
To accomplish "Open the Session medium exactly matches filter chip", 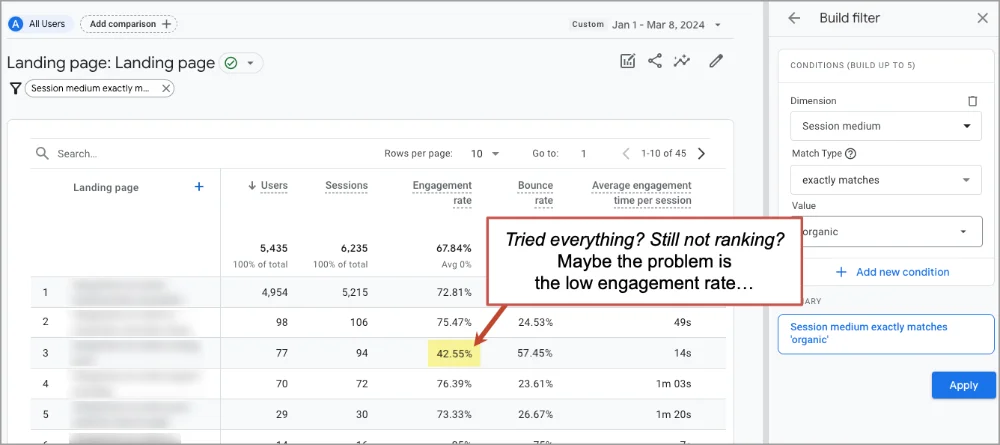I will [x=91, y=89].
